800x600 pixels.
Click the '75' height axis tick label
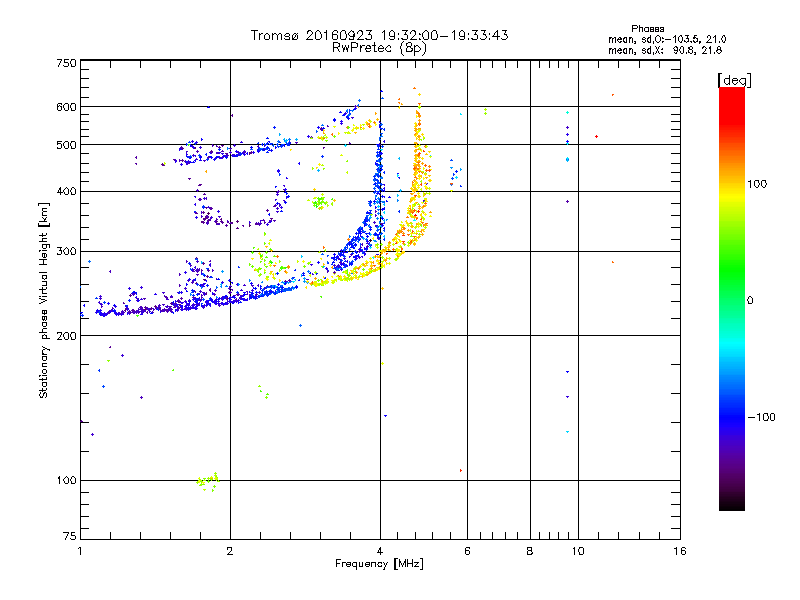pos(70,536)
